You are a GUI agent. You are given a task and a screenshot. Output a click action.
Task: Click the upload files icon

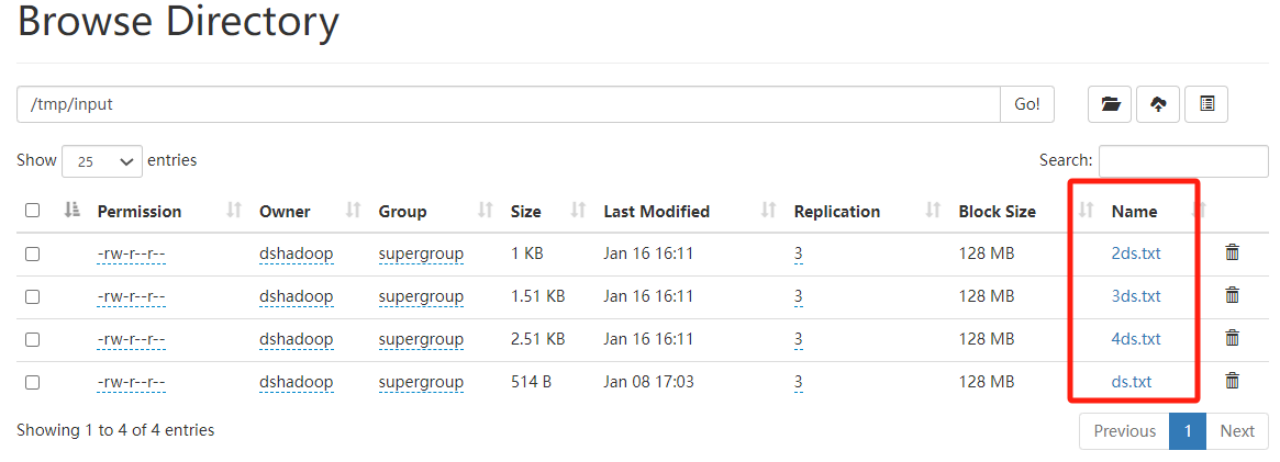1158,104
